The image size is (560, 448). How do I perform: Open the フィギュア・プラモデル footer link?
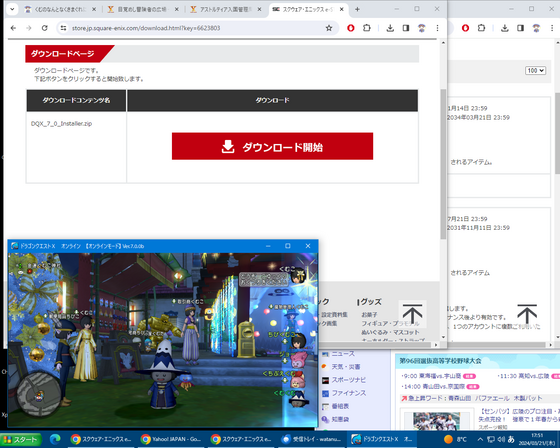tap(390, 323)
